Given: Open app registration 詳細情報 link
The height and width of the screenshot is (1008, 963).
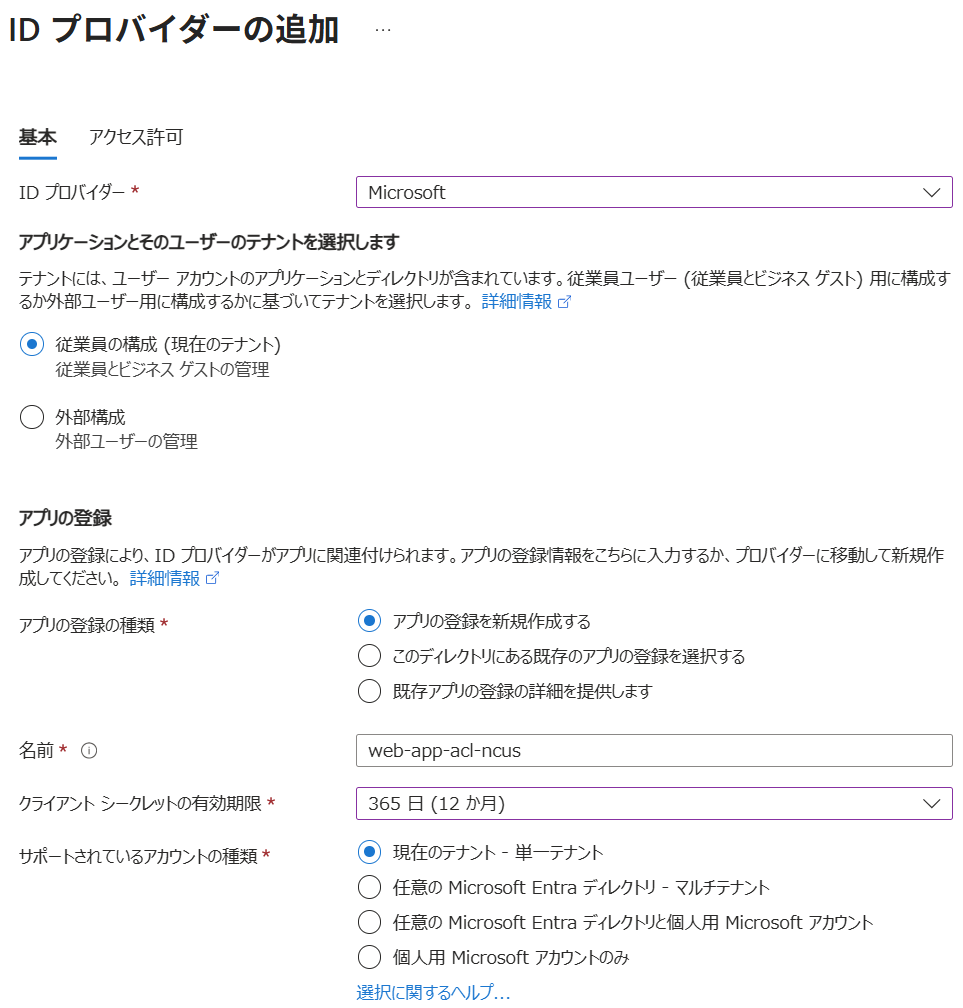Looking at the screenshot, I should pos(165,579).
